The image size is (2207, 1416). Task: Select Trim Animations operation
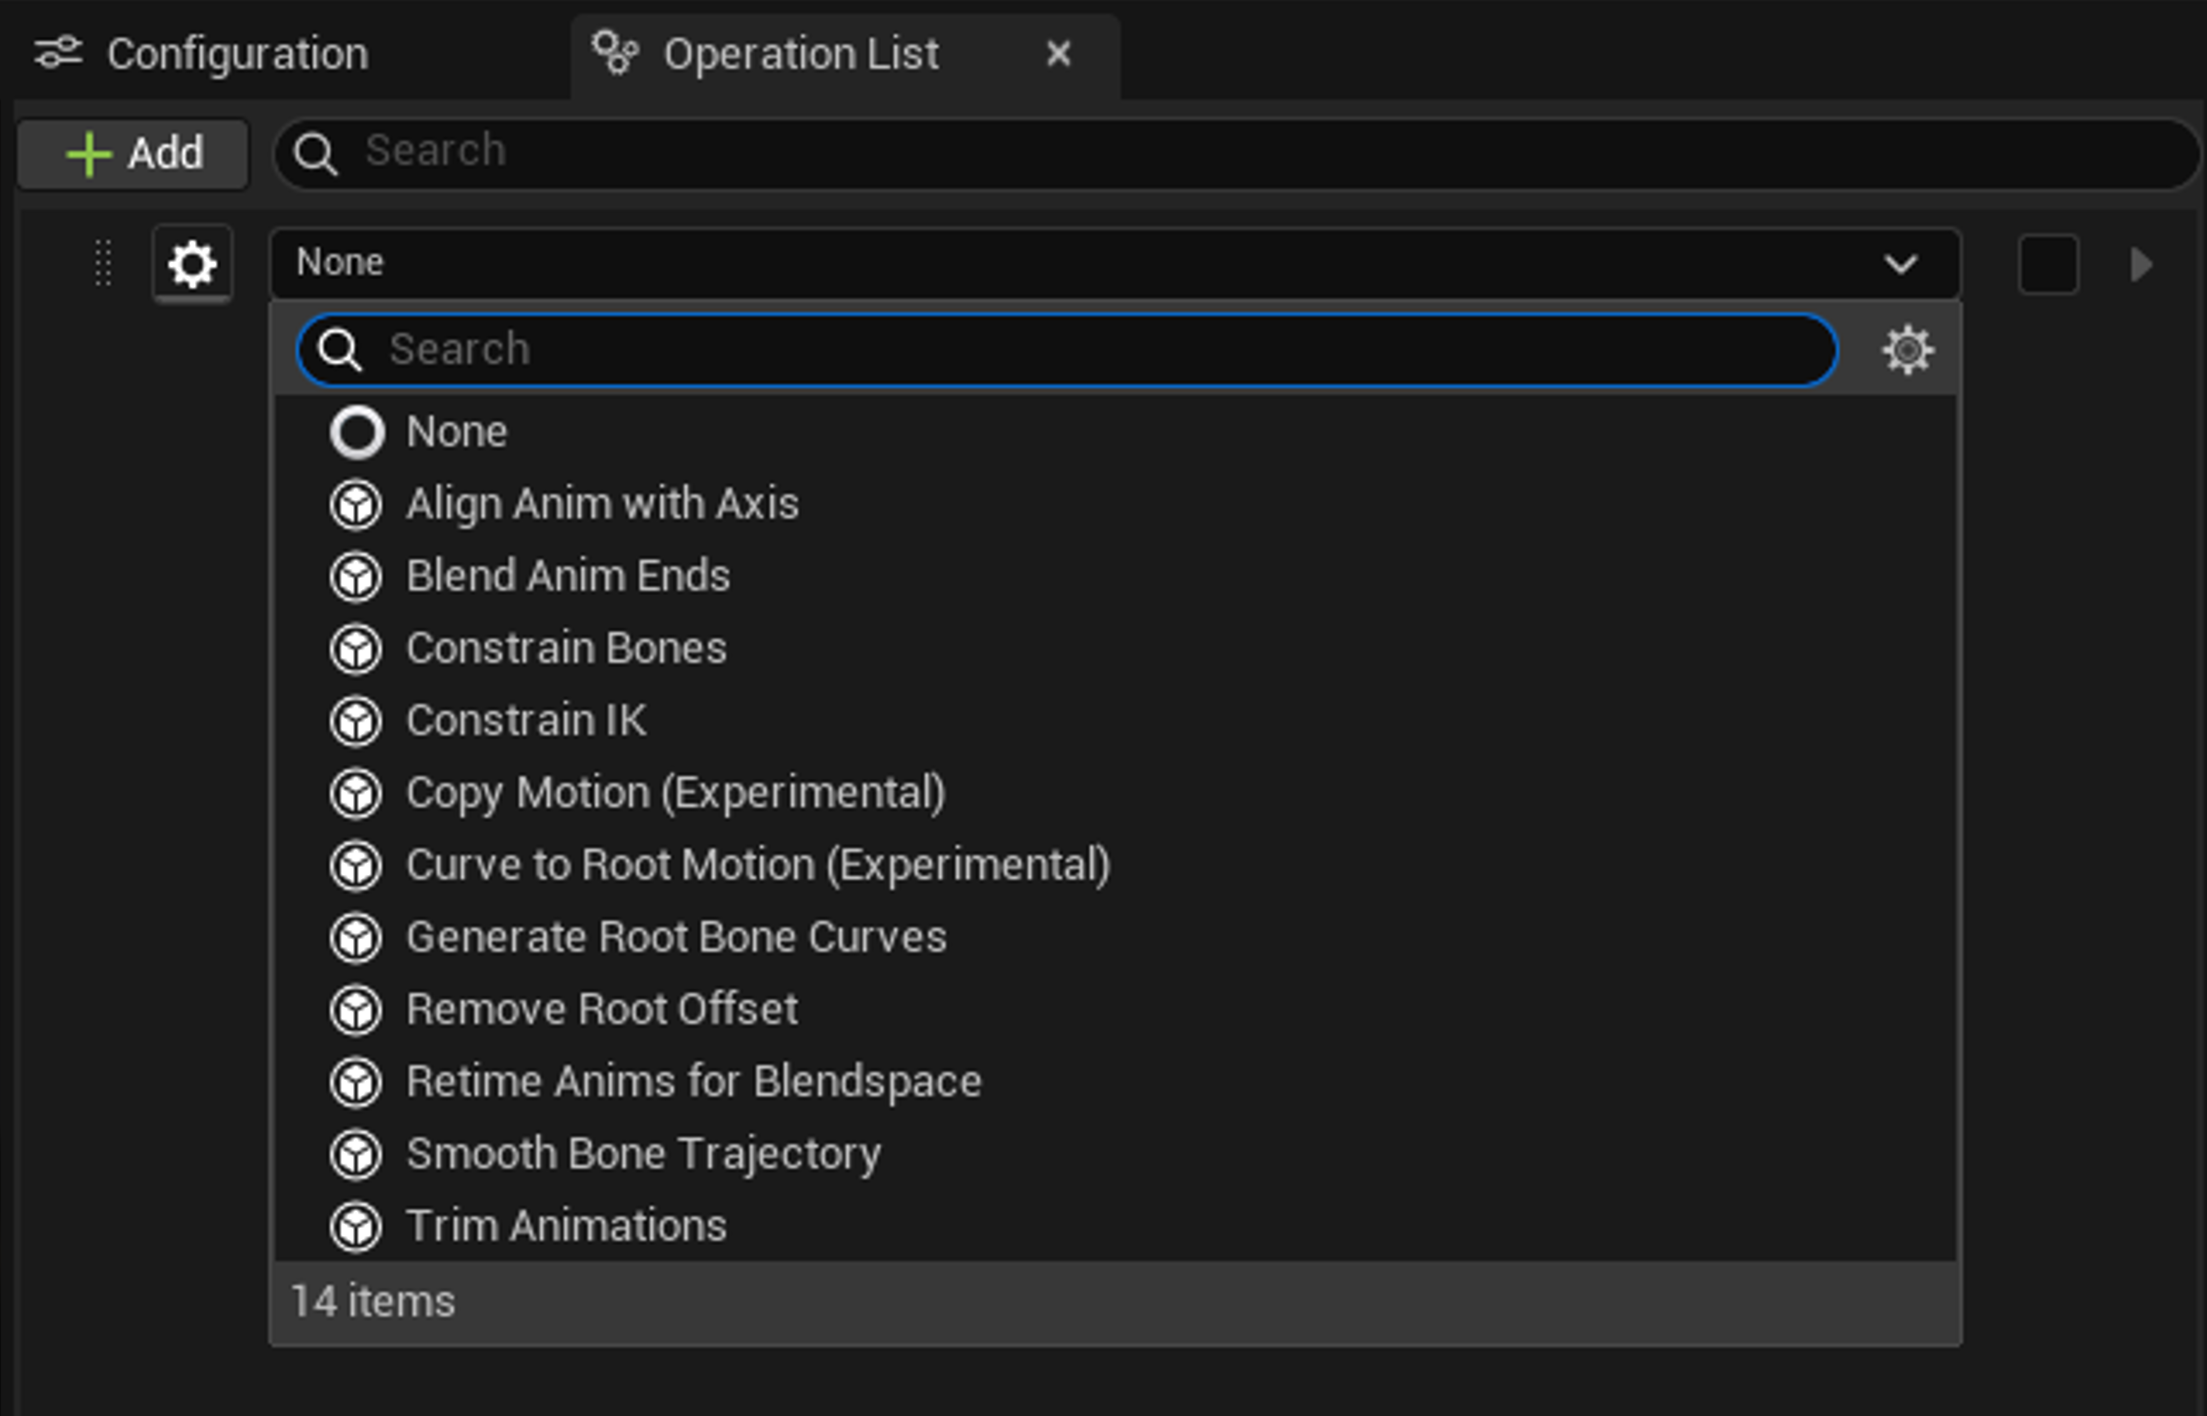1115,1226
